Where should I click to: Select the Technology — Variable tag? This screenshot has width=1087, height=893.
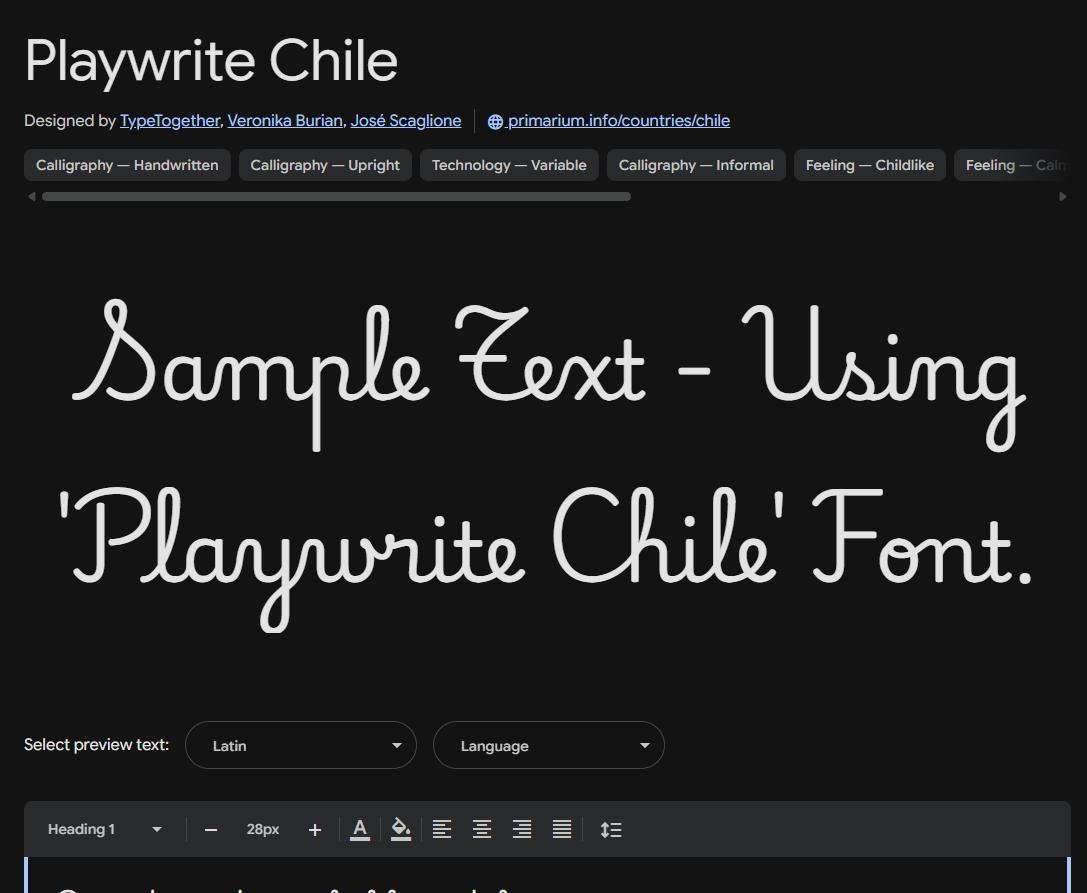(x=510, y=165)
